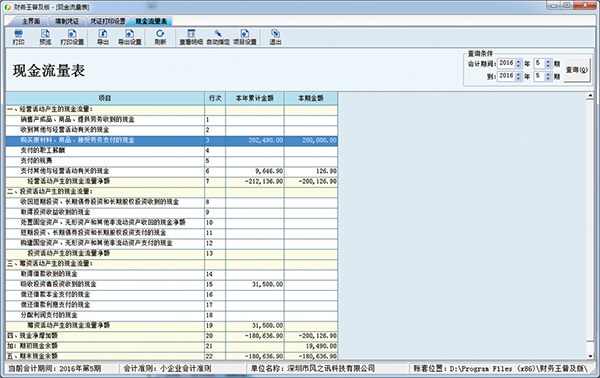Open the 预览 preview icon

coord(45,37)
